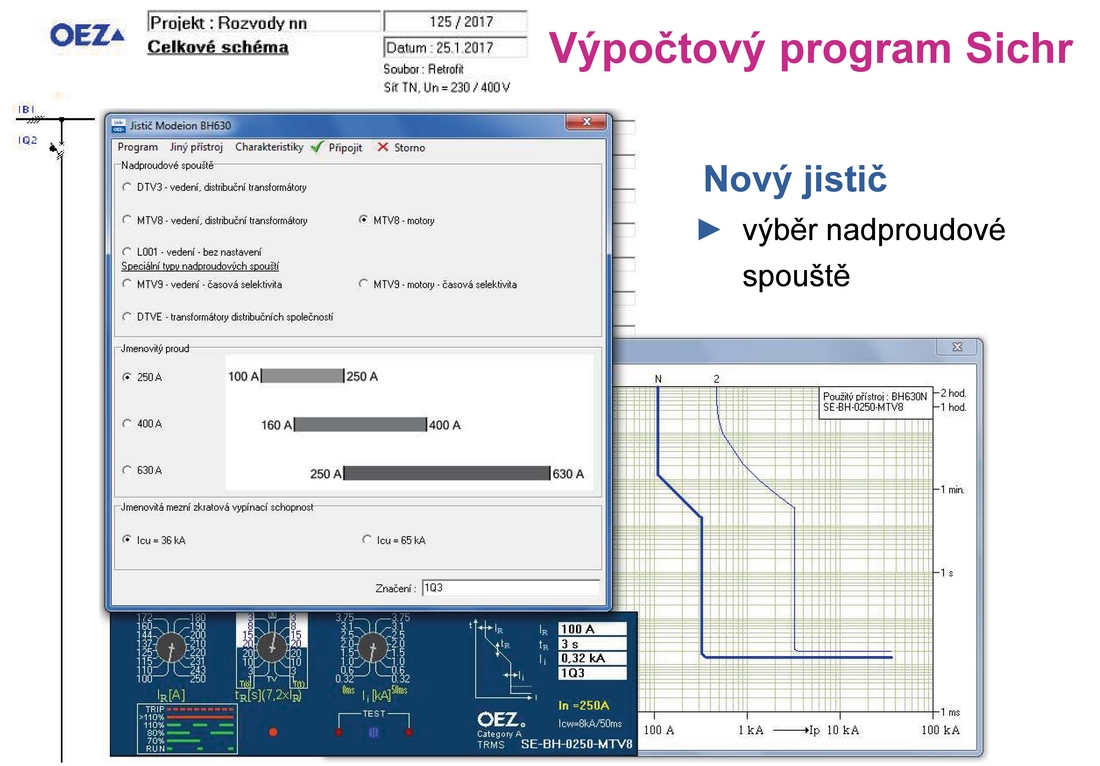
Task: Click the TRIP load indicator panel
Action: coord(187,730)
